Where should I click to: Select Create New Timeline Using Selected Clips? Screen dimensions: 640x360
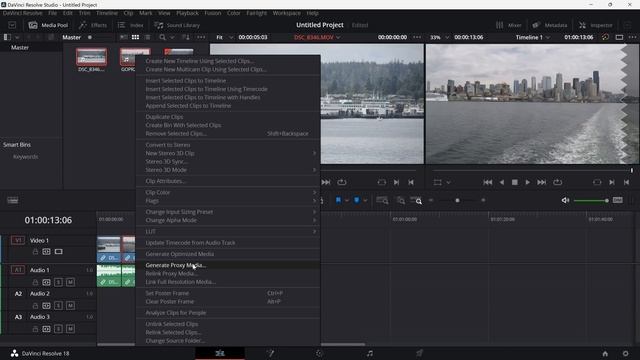228,61
